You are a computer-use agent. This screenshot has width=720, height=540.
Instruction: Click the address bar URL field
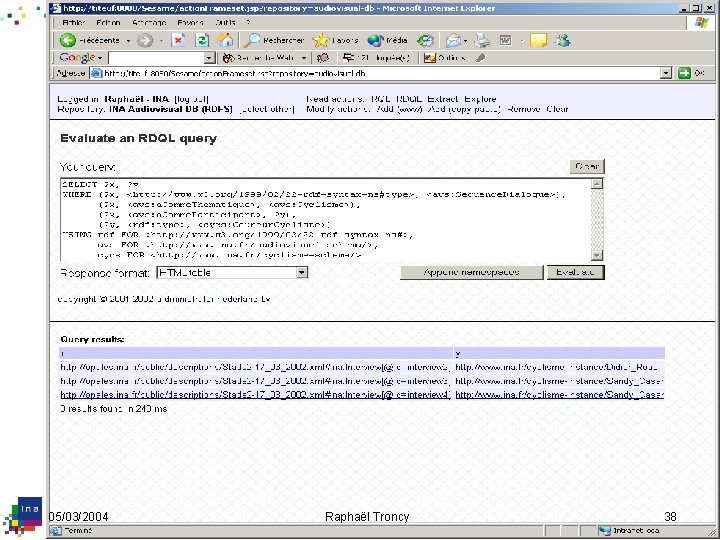pos(381,73)
